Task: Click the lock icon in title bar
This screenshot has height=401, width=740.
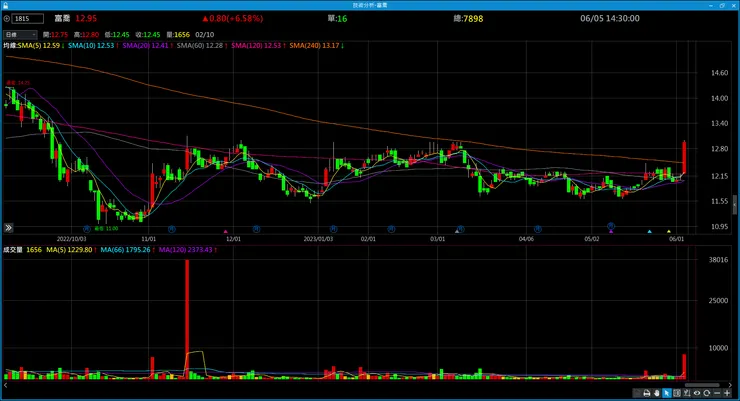Action: pos(5,5)
